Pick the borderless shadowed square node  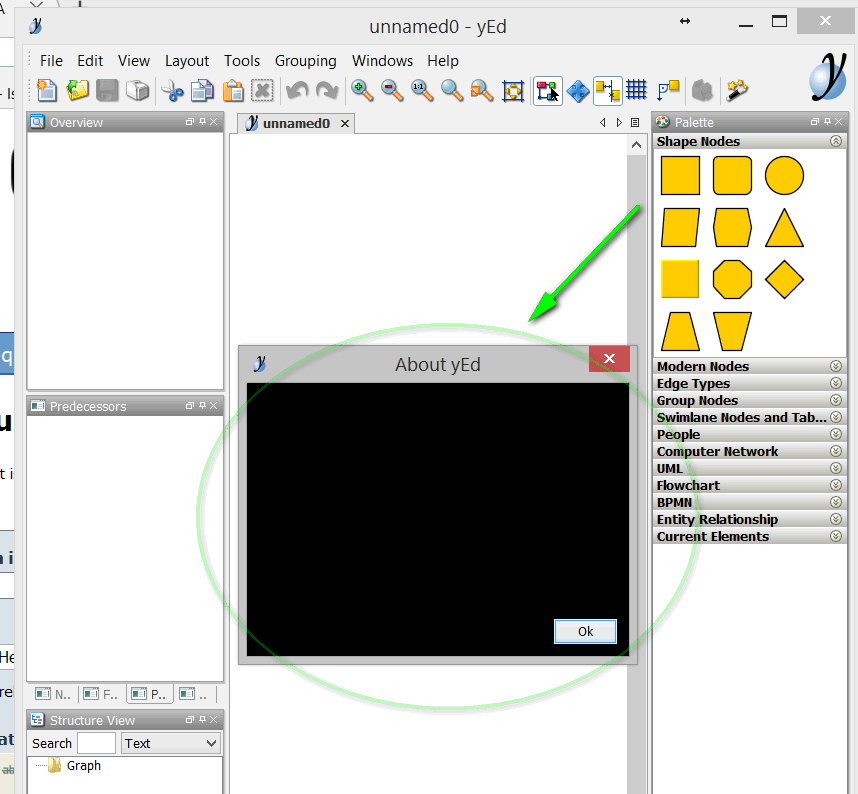[680, 280]
